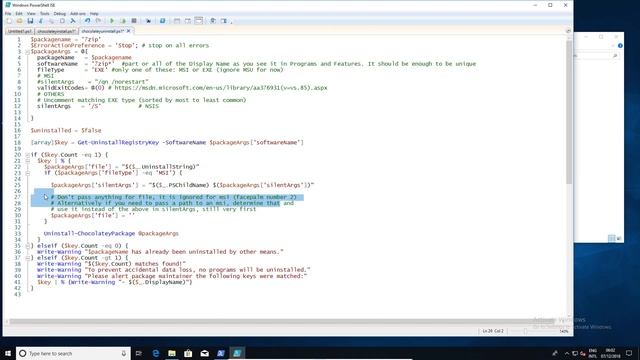
Task: Click the search icon in background window
Action: tap(615, 56)
